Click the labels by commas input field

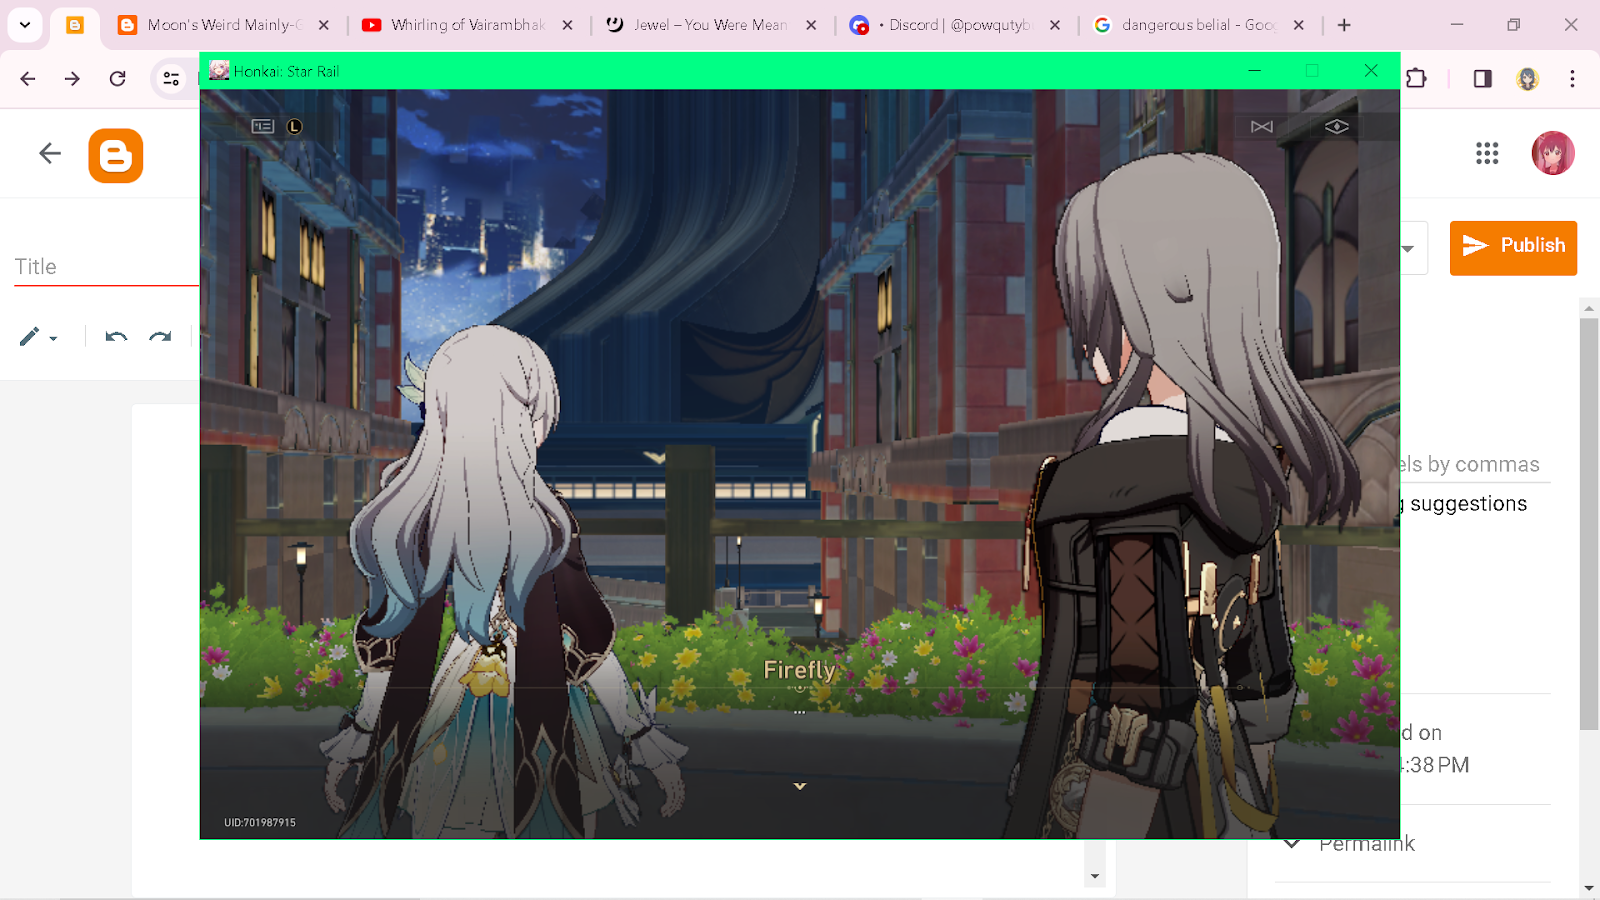1474,464
